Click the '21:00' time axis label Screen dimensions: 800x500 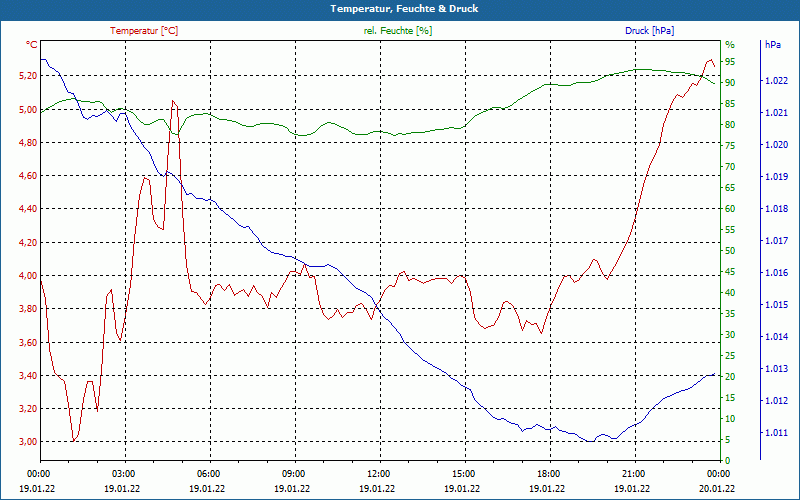click(633, 474)
